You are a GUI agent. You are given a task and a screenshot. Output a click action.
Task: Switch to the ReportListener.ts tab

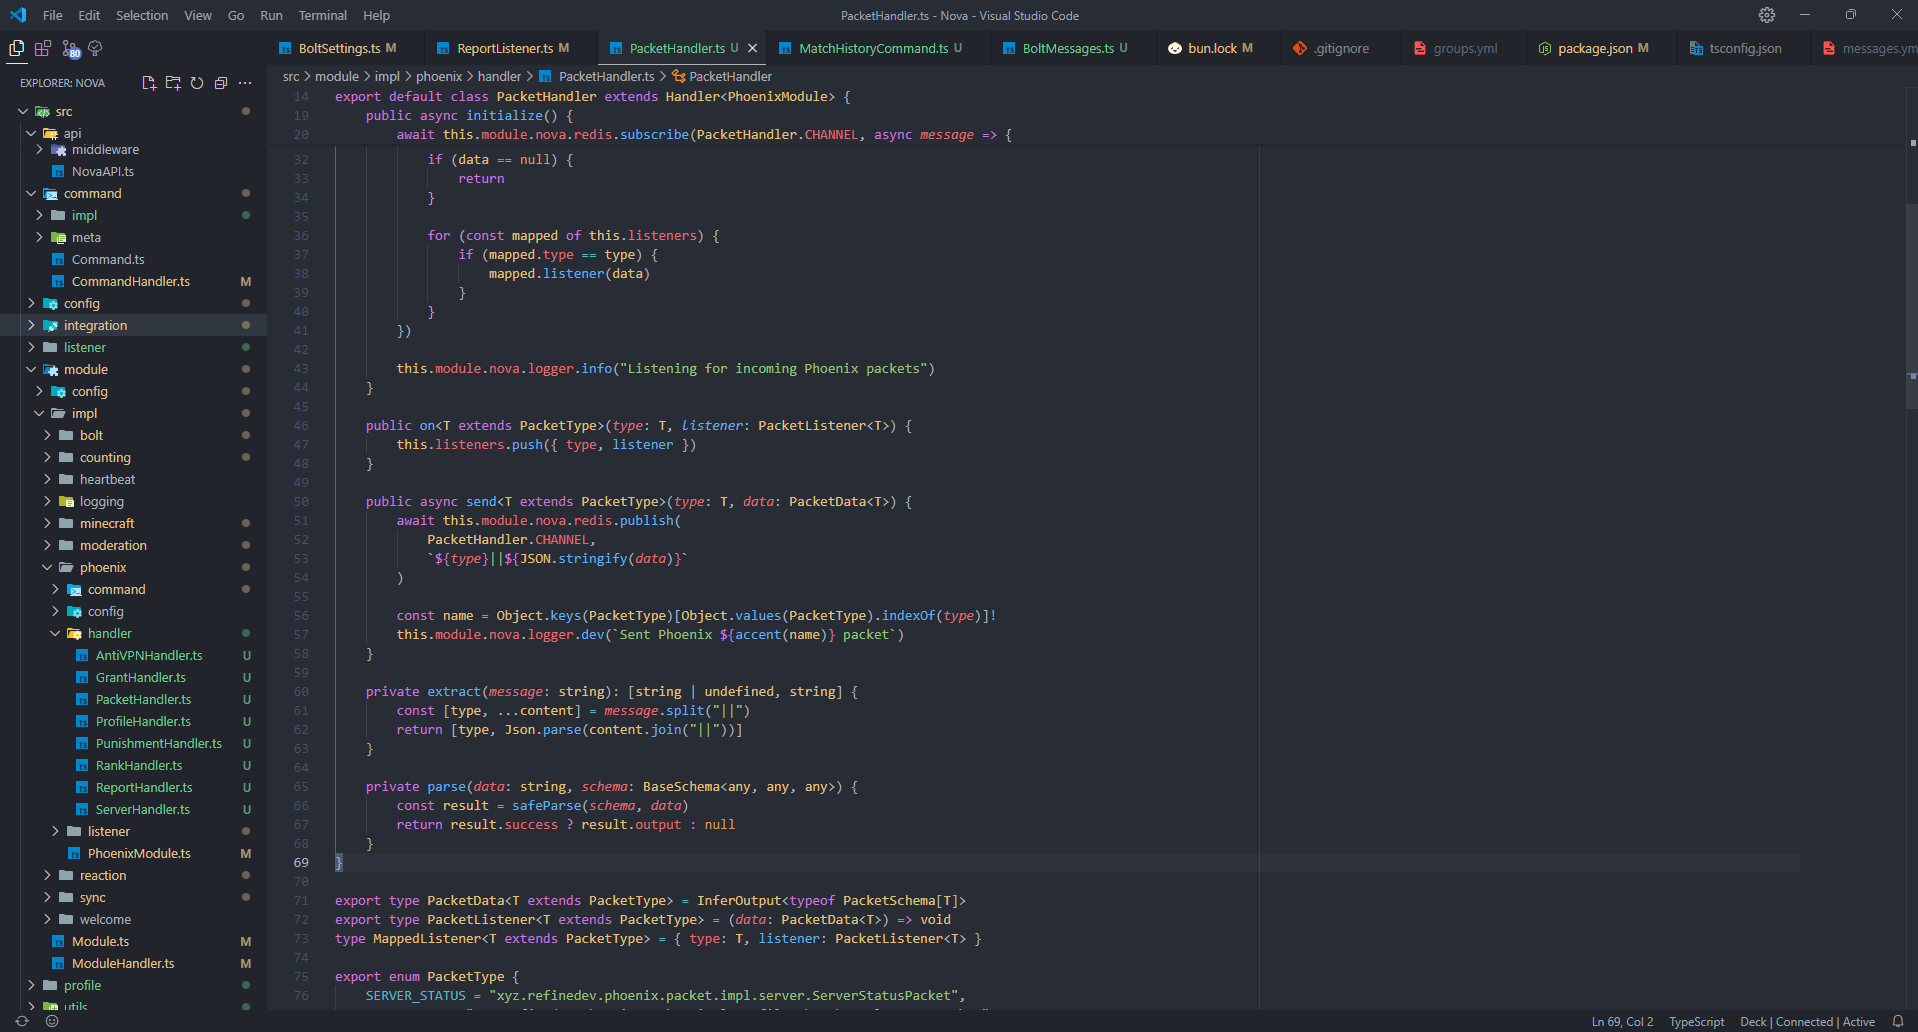pyautogui.click(x=513, y=48)
